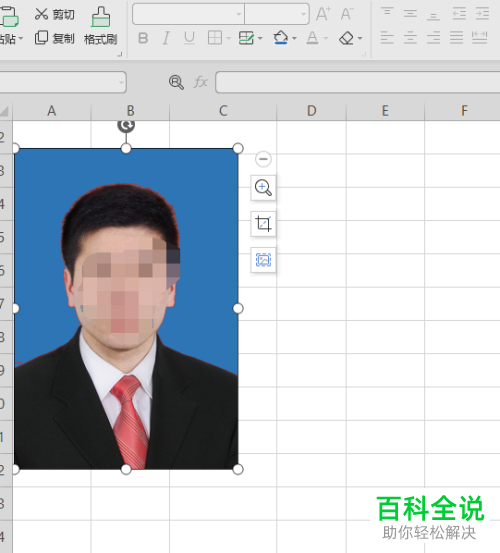Click the right-middle handle of the photo

tap(238, 309)
